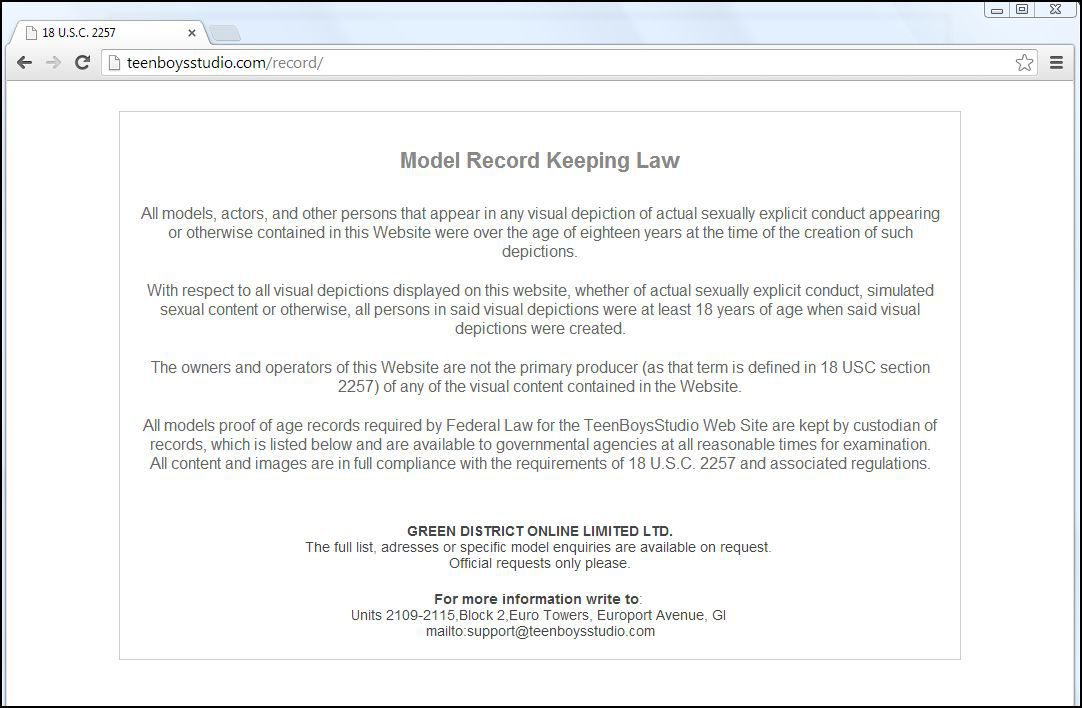The width and height of the screenshot is (1082, 708).
Task: Click the Model Record Keeping Law heading
Action: [540, 160]
